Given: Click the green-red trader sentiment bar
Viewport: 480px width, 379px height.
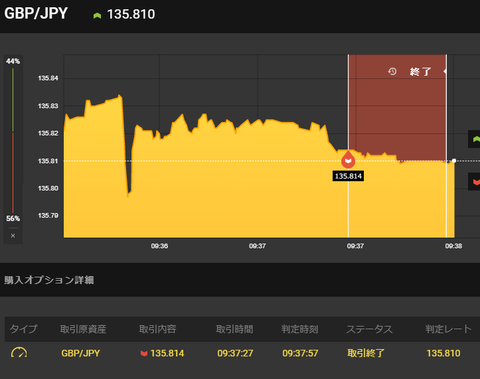Looking at the screenshot, I should (13, 141).
